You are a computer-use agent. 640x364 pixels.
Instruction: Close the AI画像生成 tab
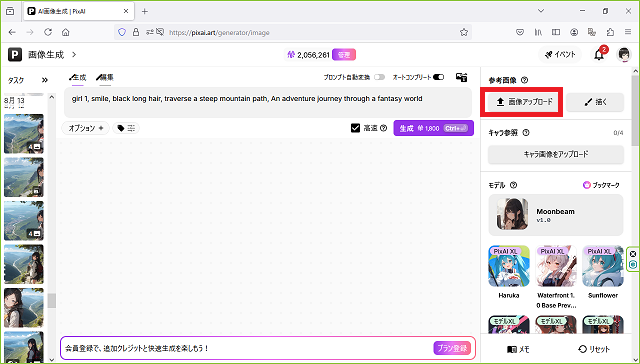point(126,11)
